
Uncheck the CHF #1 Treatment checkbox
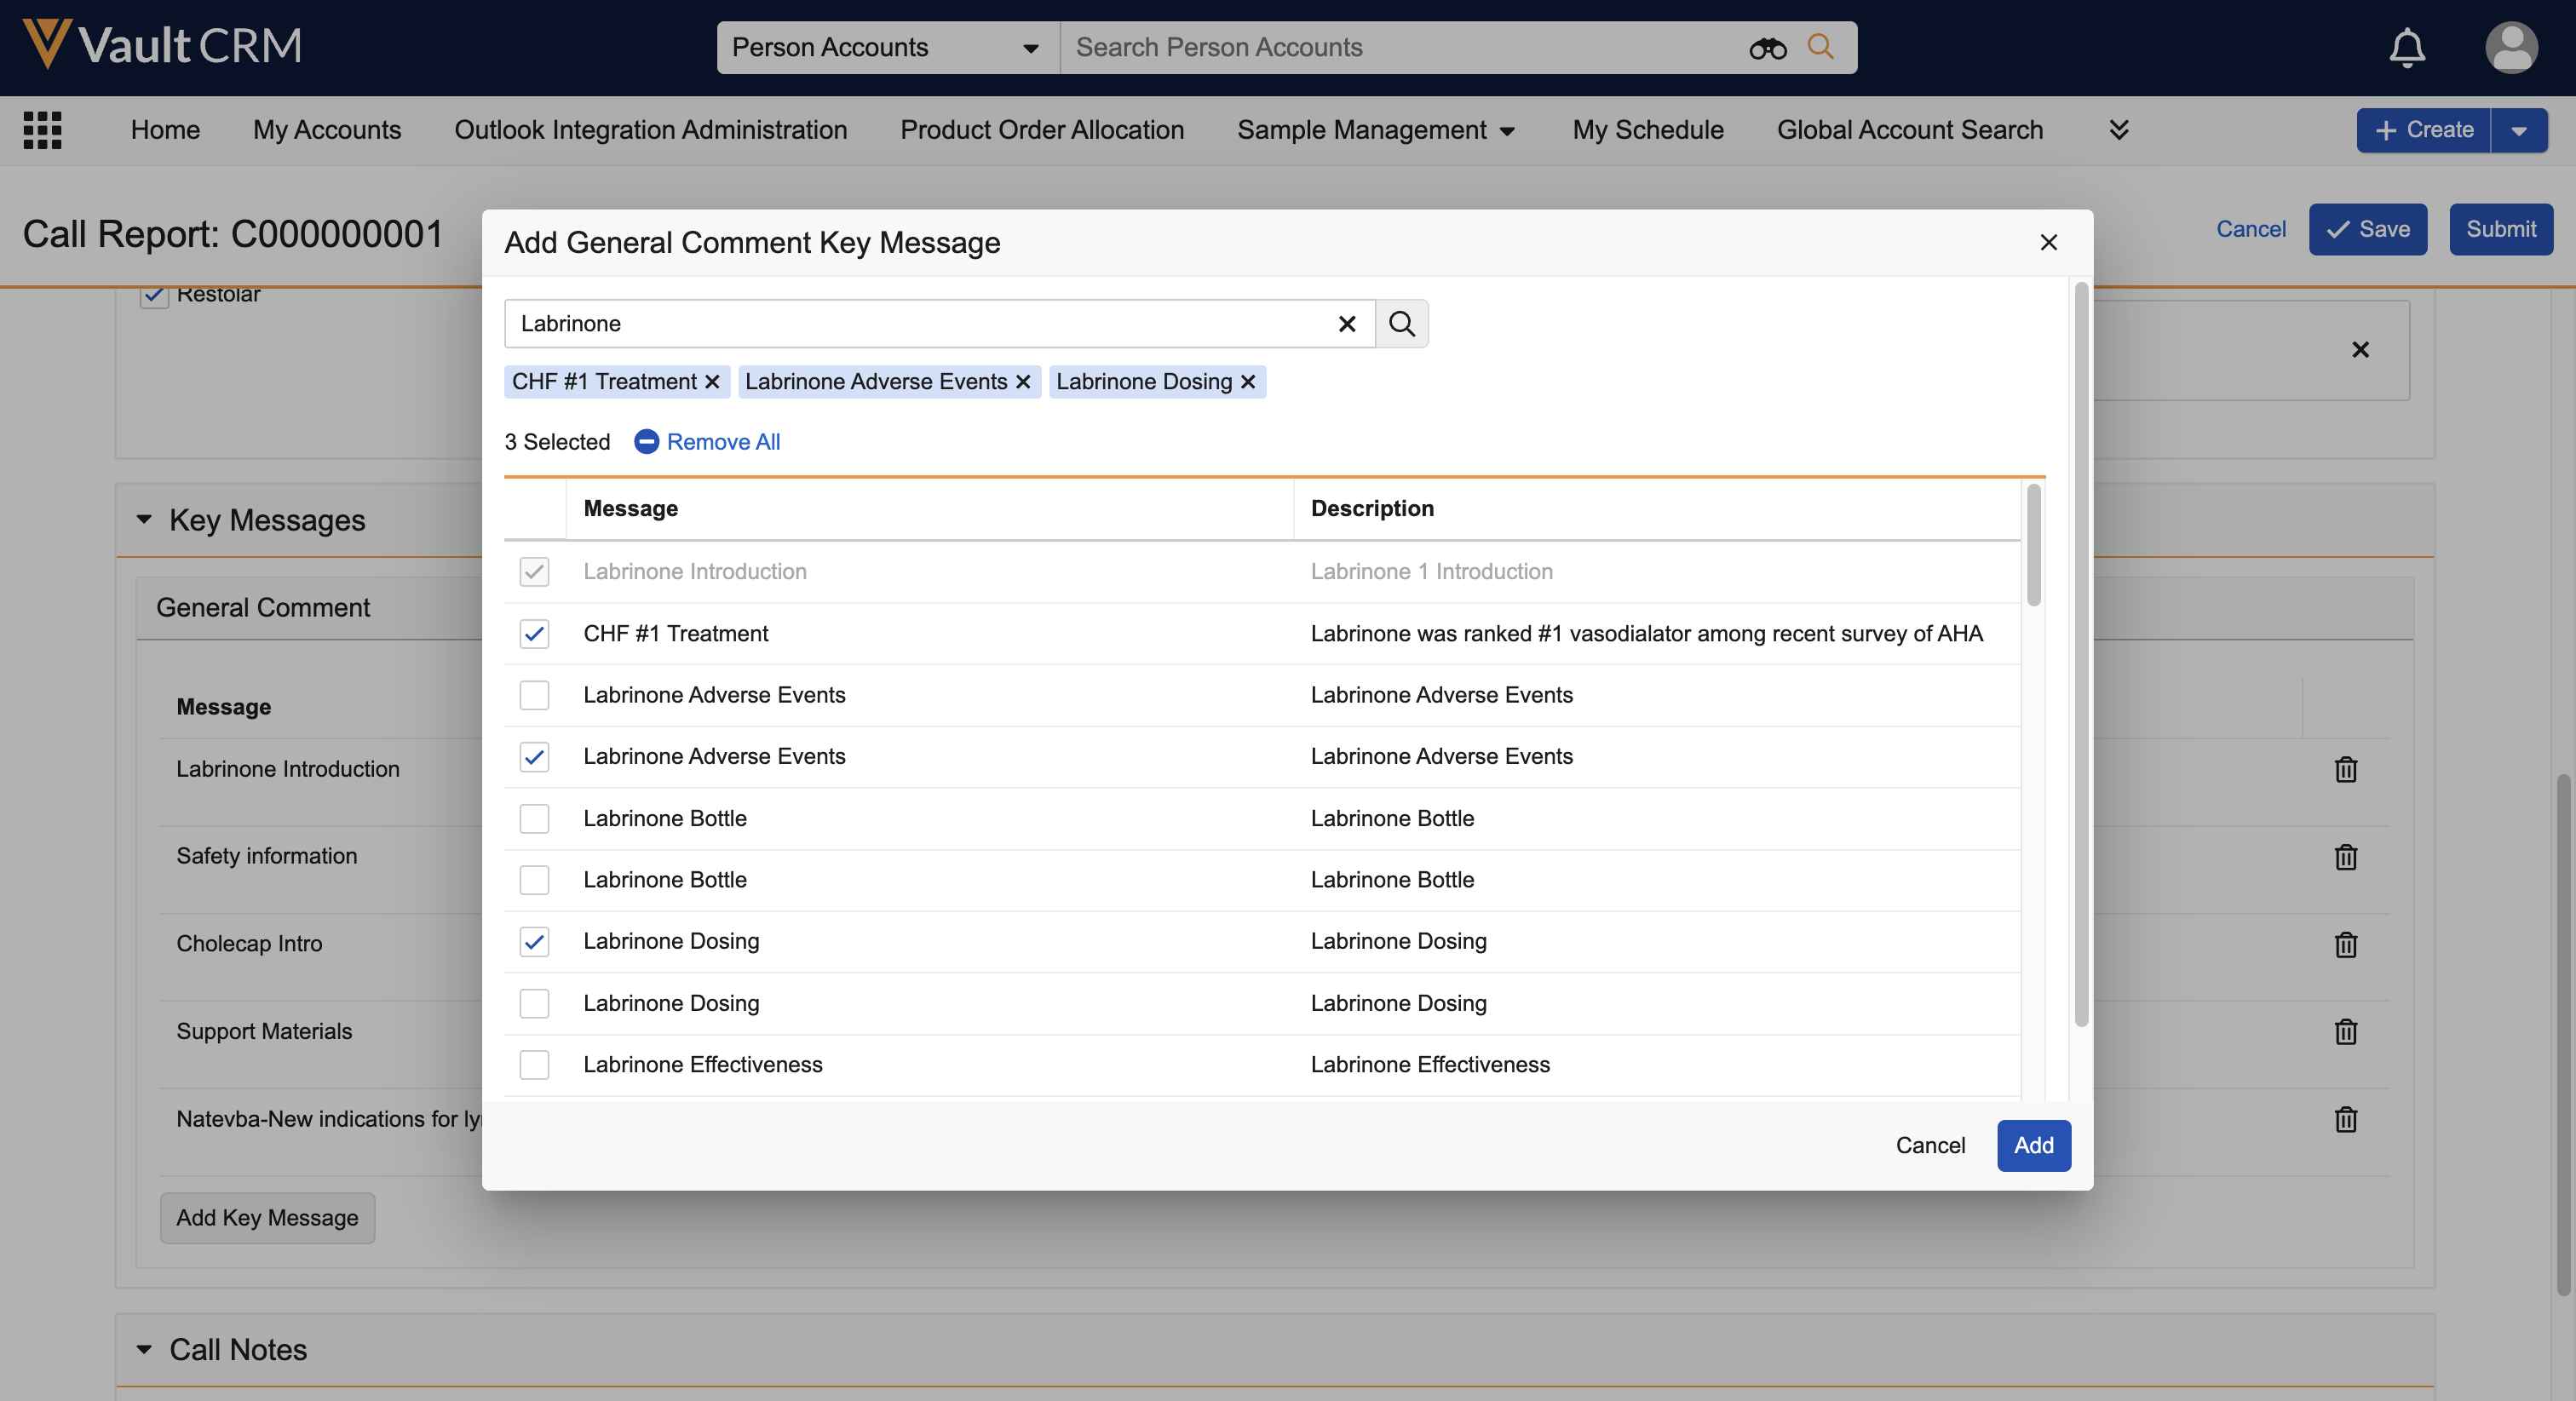pos(534,634)
